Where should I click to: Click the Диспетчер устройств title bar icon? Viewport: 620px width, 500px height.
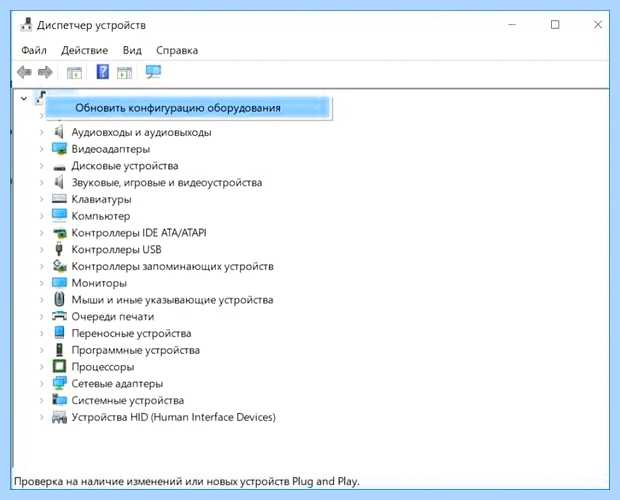(x=26, y=25)
